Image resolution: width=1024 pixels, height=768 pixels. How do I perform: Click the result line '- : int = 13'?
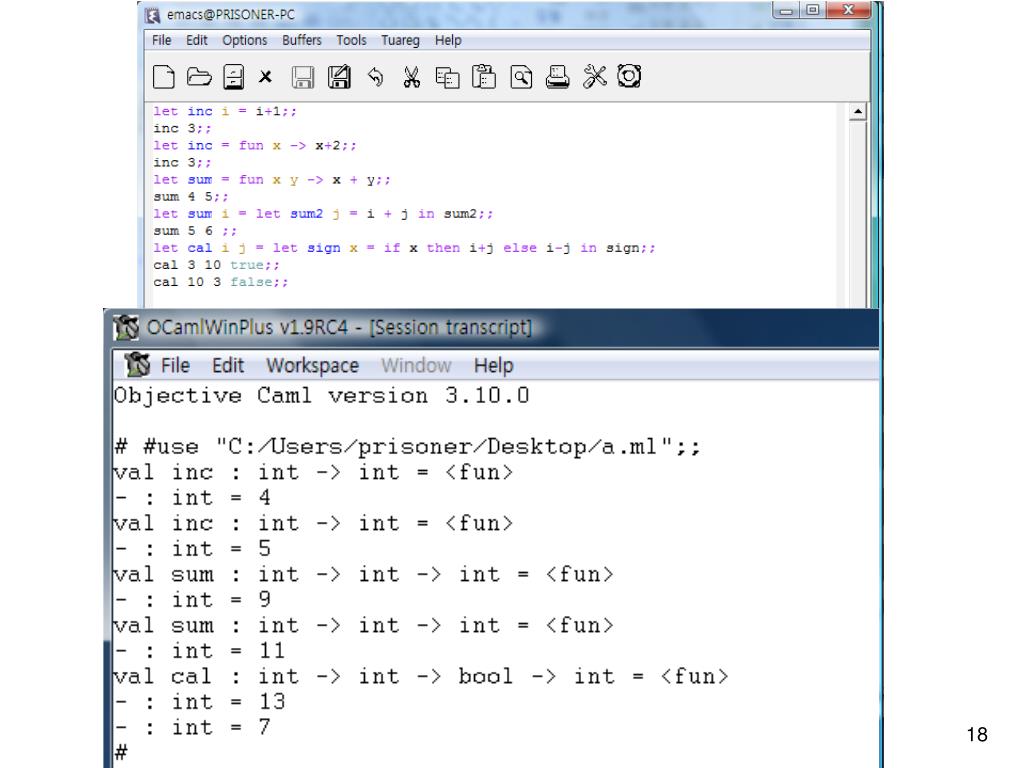click(200, 702)
